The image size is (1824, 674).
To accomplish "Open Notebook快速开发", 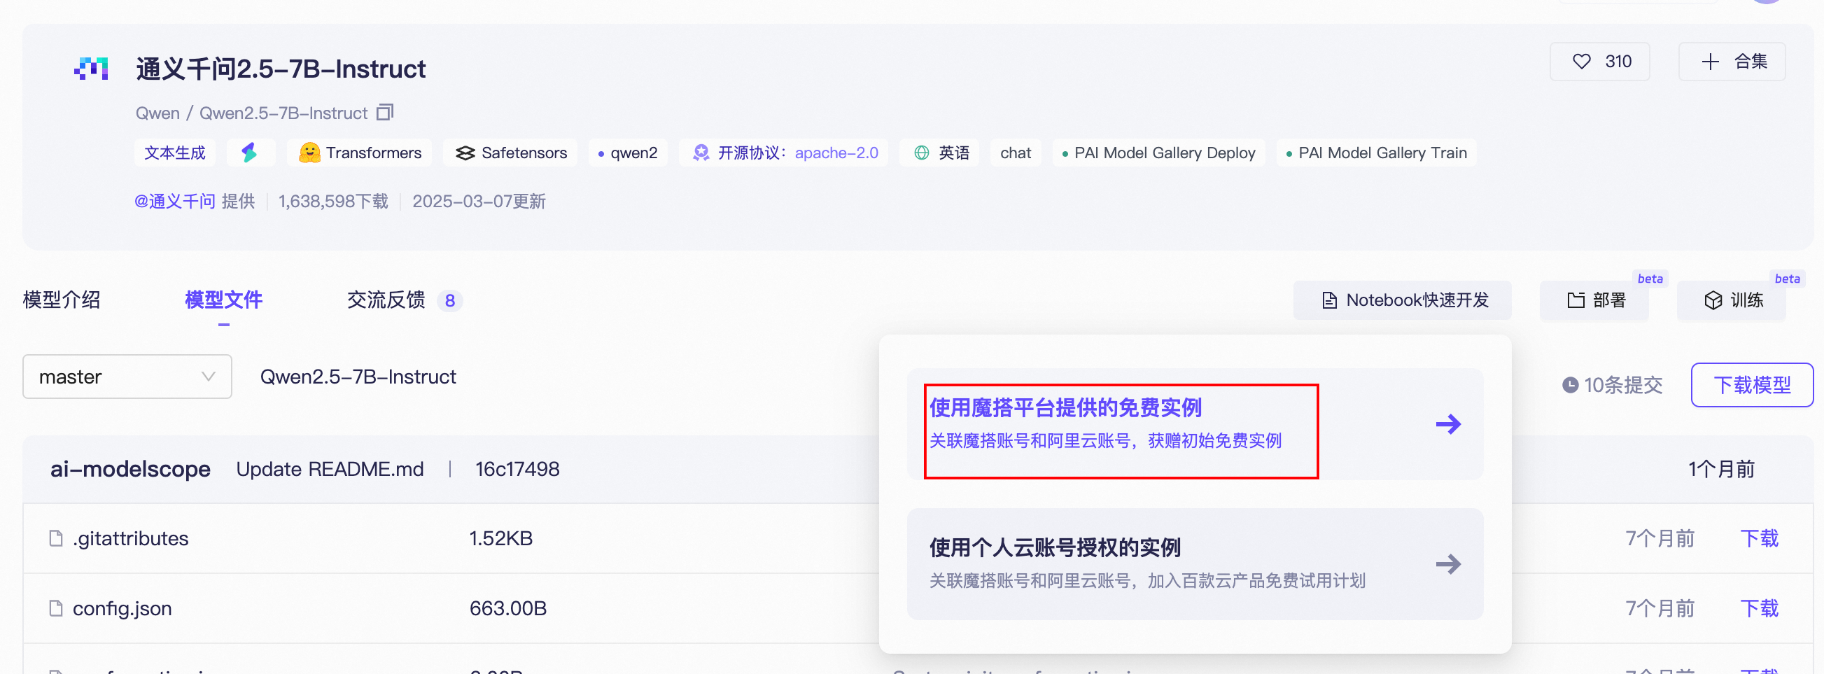I will (1402, 300).
